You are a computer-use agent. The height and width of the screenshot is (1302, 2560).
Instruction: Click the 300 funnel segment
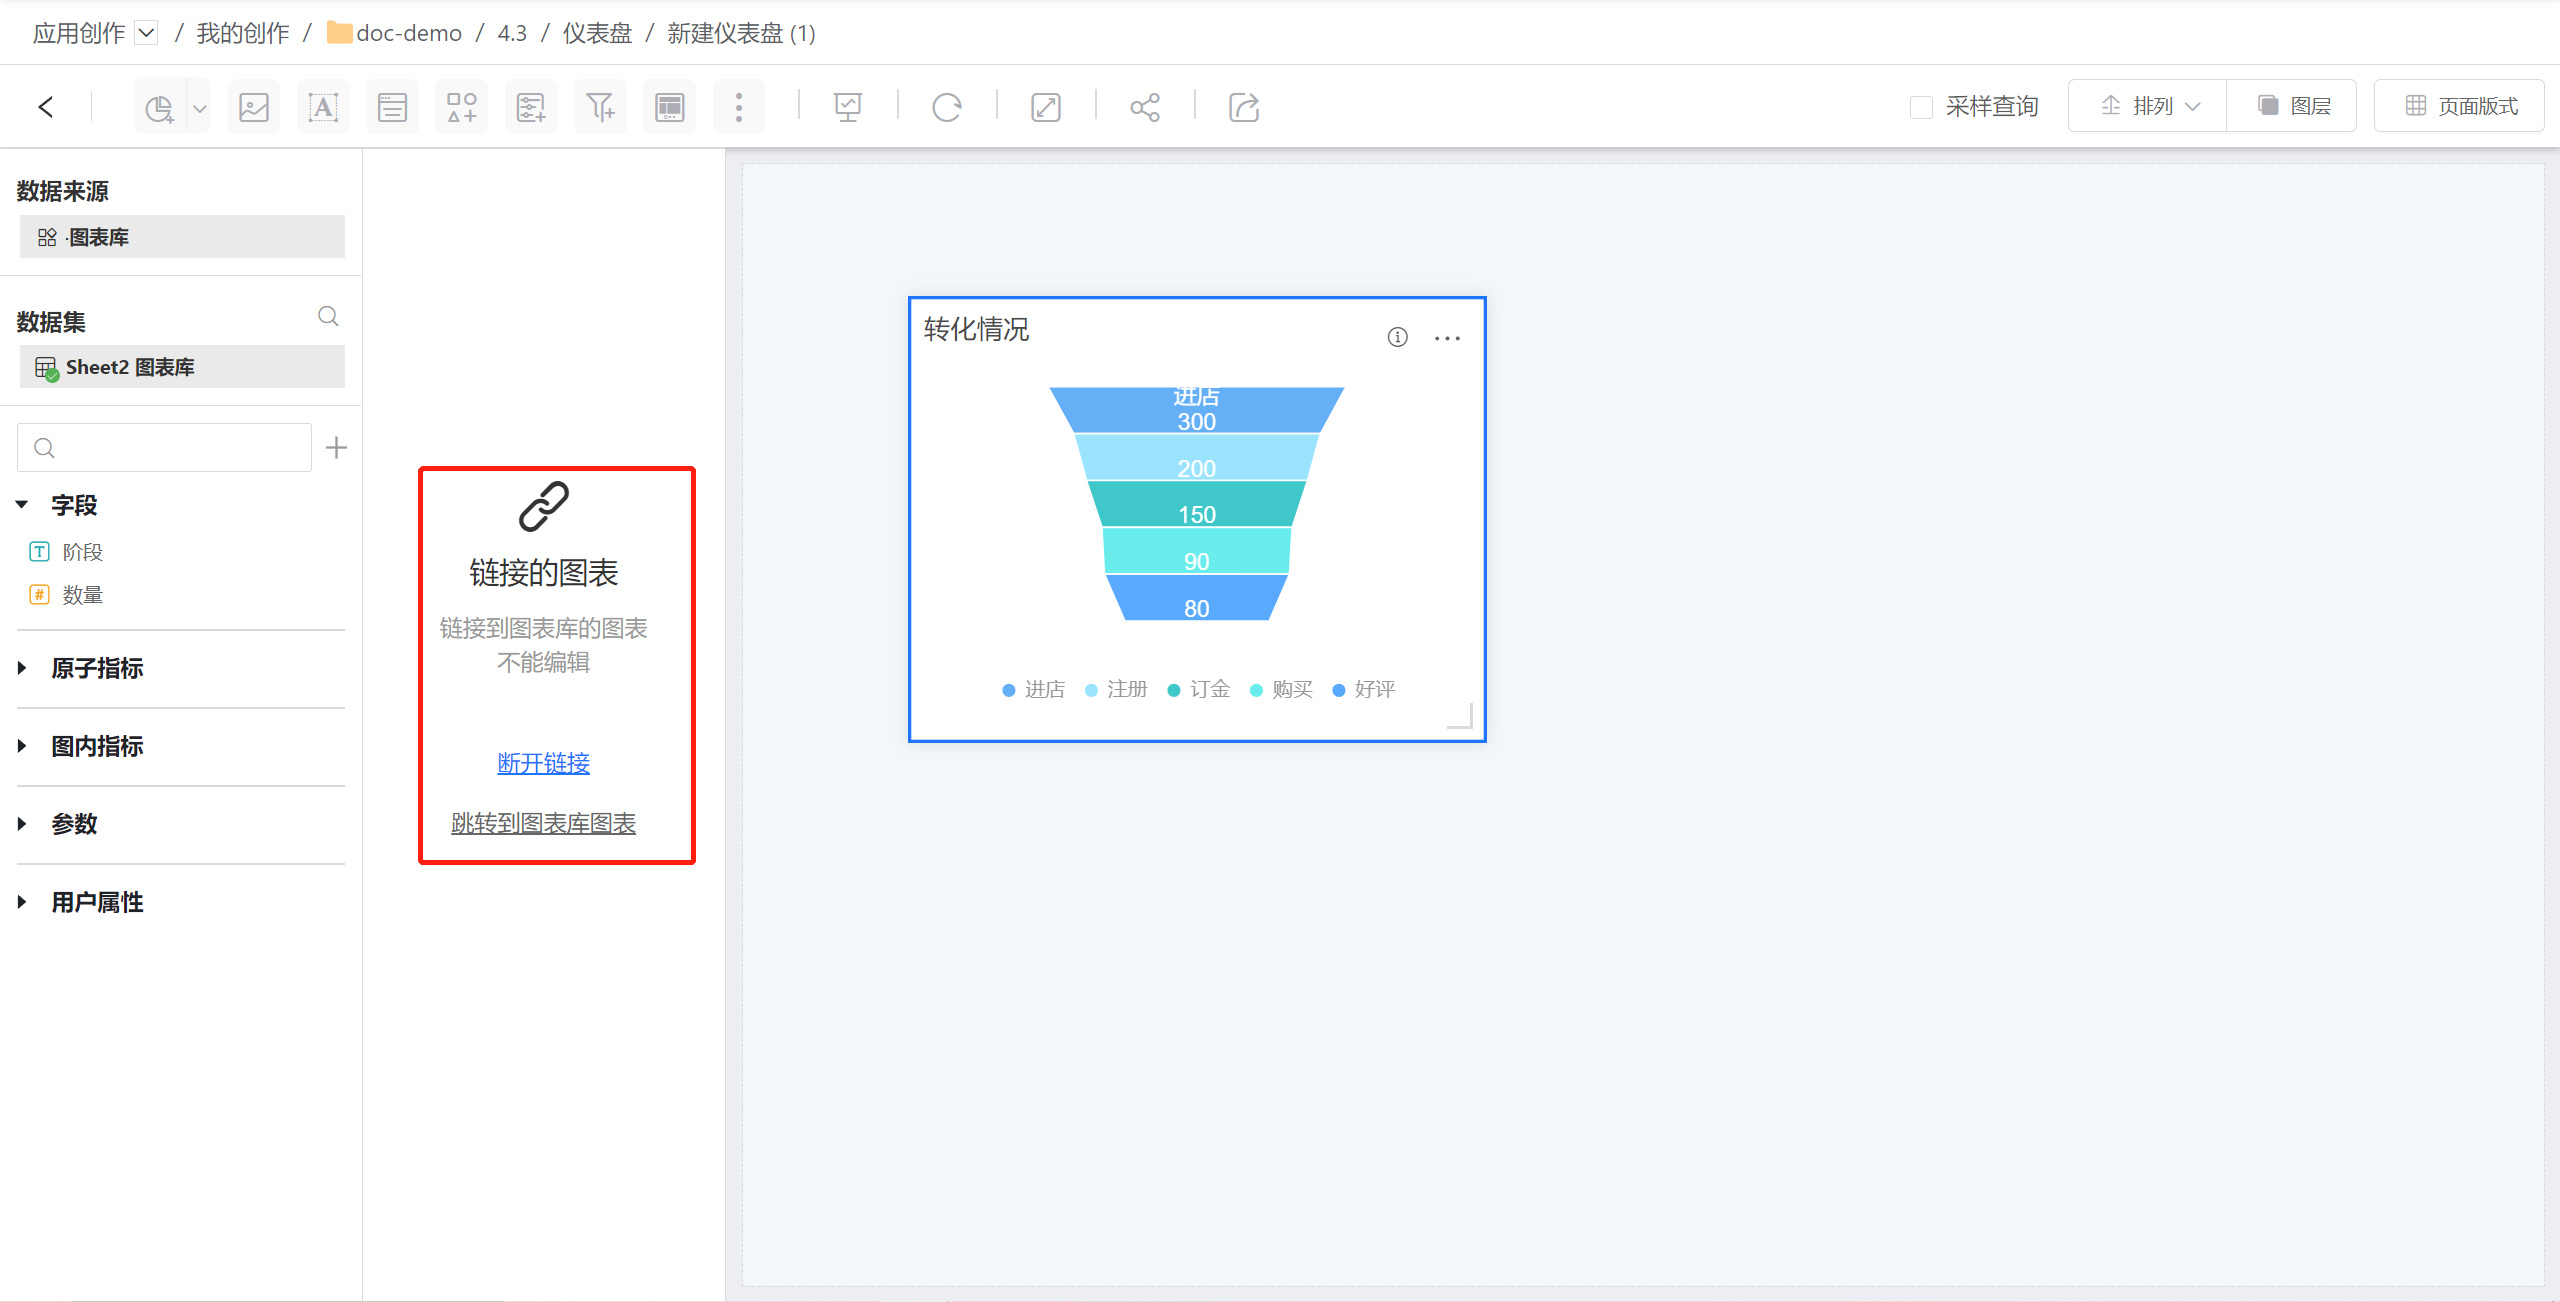tap(1196, 410)
